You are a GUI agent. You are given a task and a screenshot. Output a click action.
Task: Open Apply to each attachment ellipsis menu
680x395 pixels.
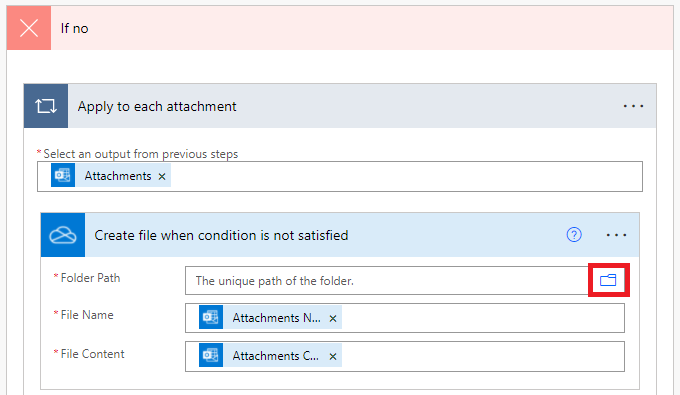[x=633, y=106]
